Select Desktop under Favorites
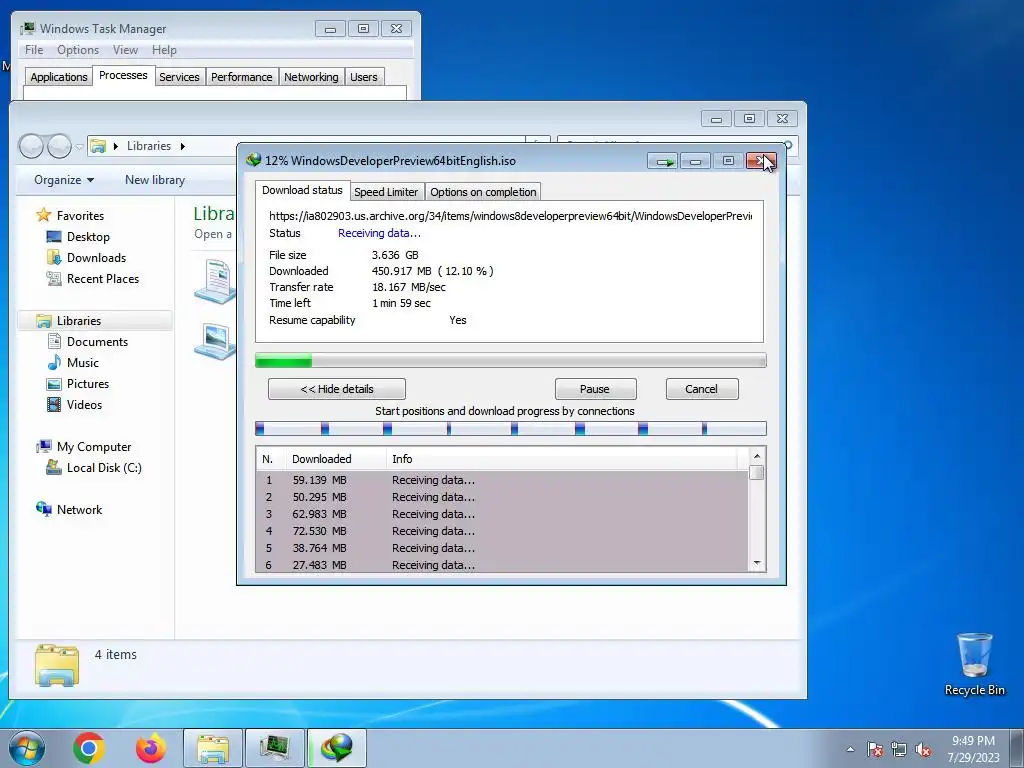This screenshot has width=1024, height=768. (88, 236)
